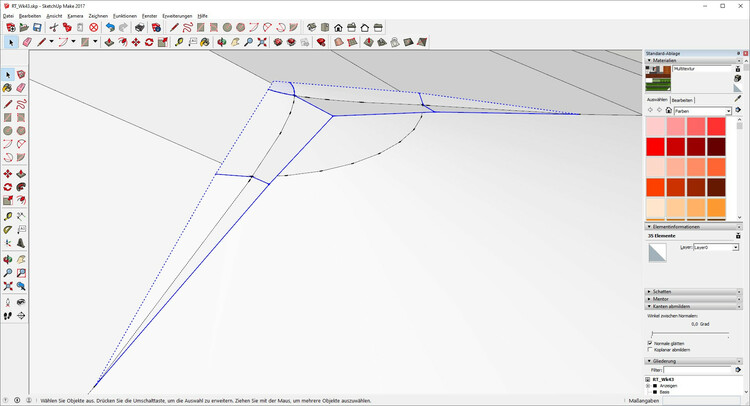Viewport: 750px width, 406px height.
Task: Expand the 'Mentor' panel
Action: pos(660,298)
